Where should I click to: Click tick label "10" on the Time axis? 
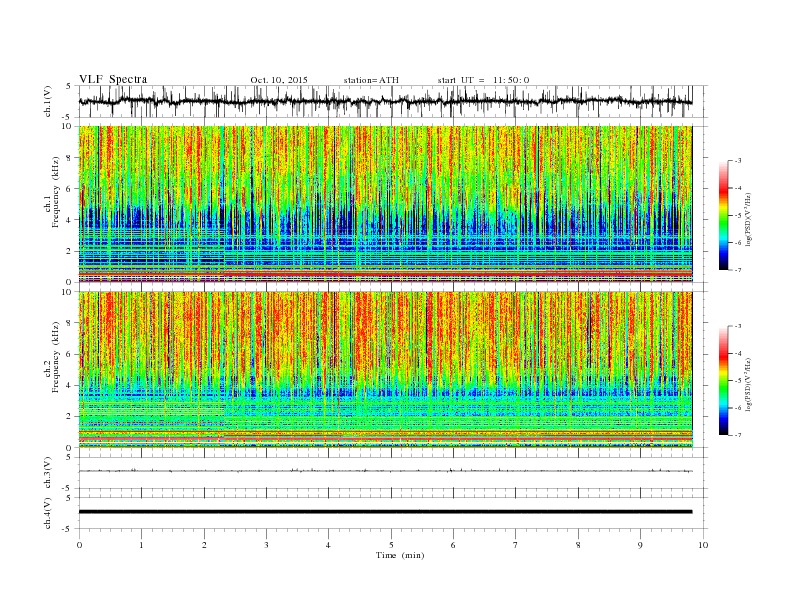703,545
